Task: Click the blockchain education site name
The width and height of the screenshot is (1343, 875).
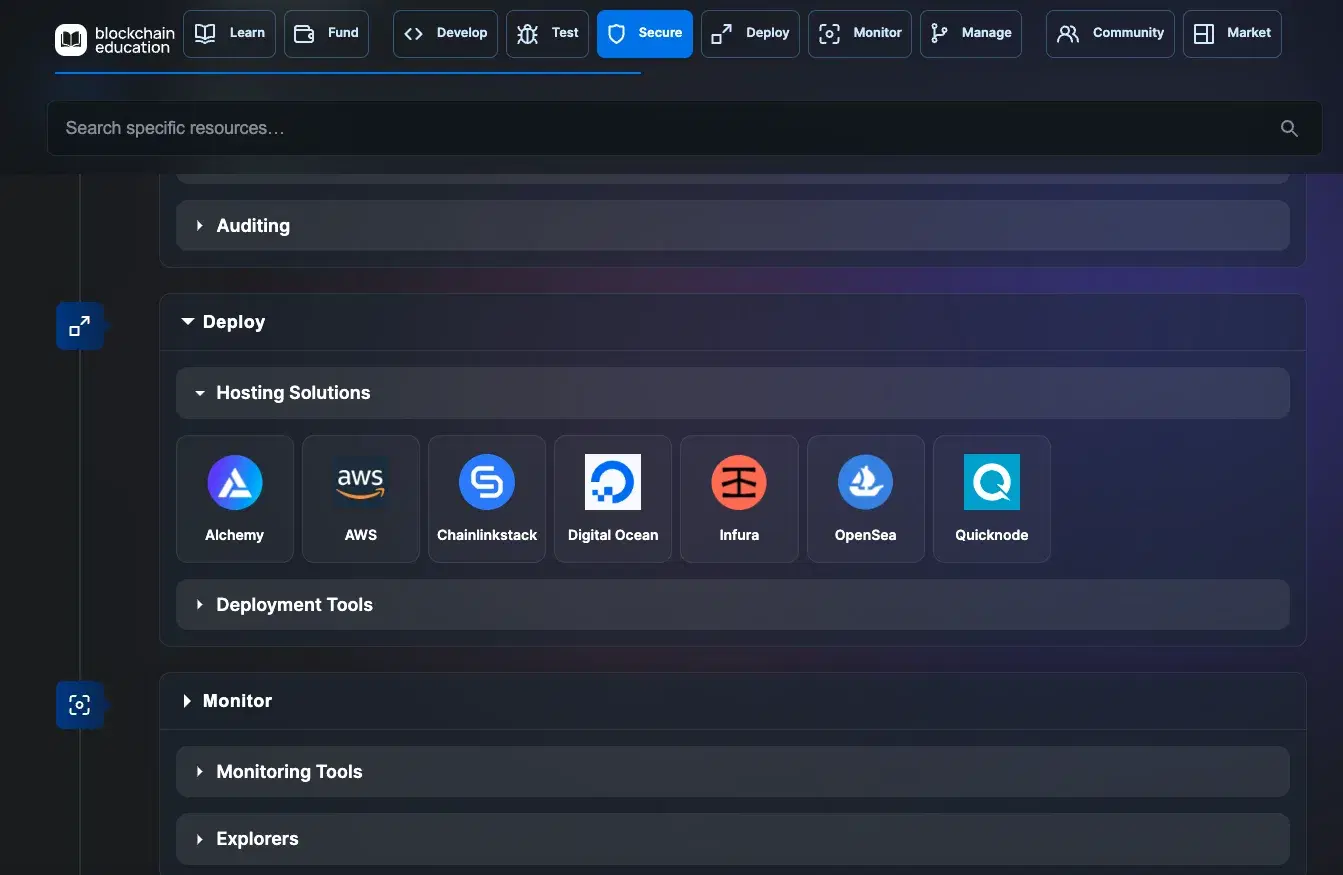Action: click(135, 40)
